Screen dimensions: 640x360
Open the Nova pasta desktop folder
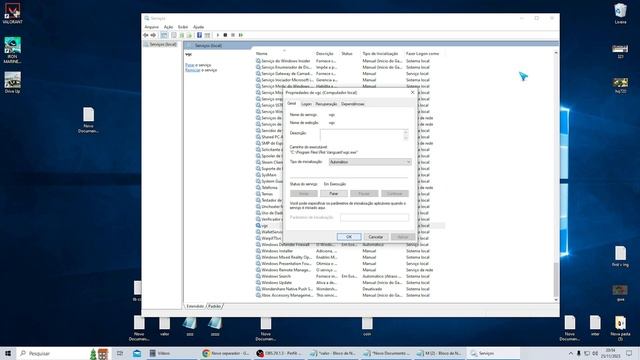tap(620, 328)
